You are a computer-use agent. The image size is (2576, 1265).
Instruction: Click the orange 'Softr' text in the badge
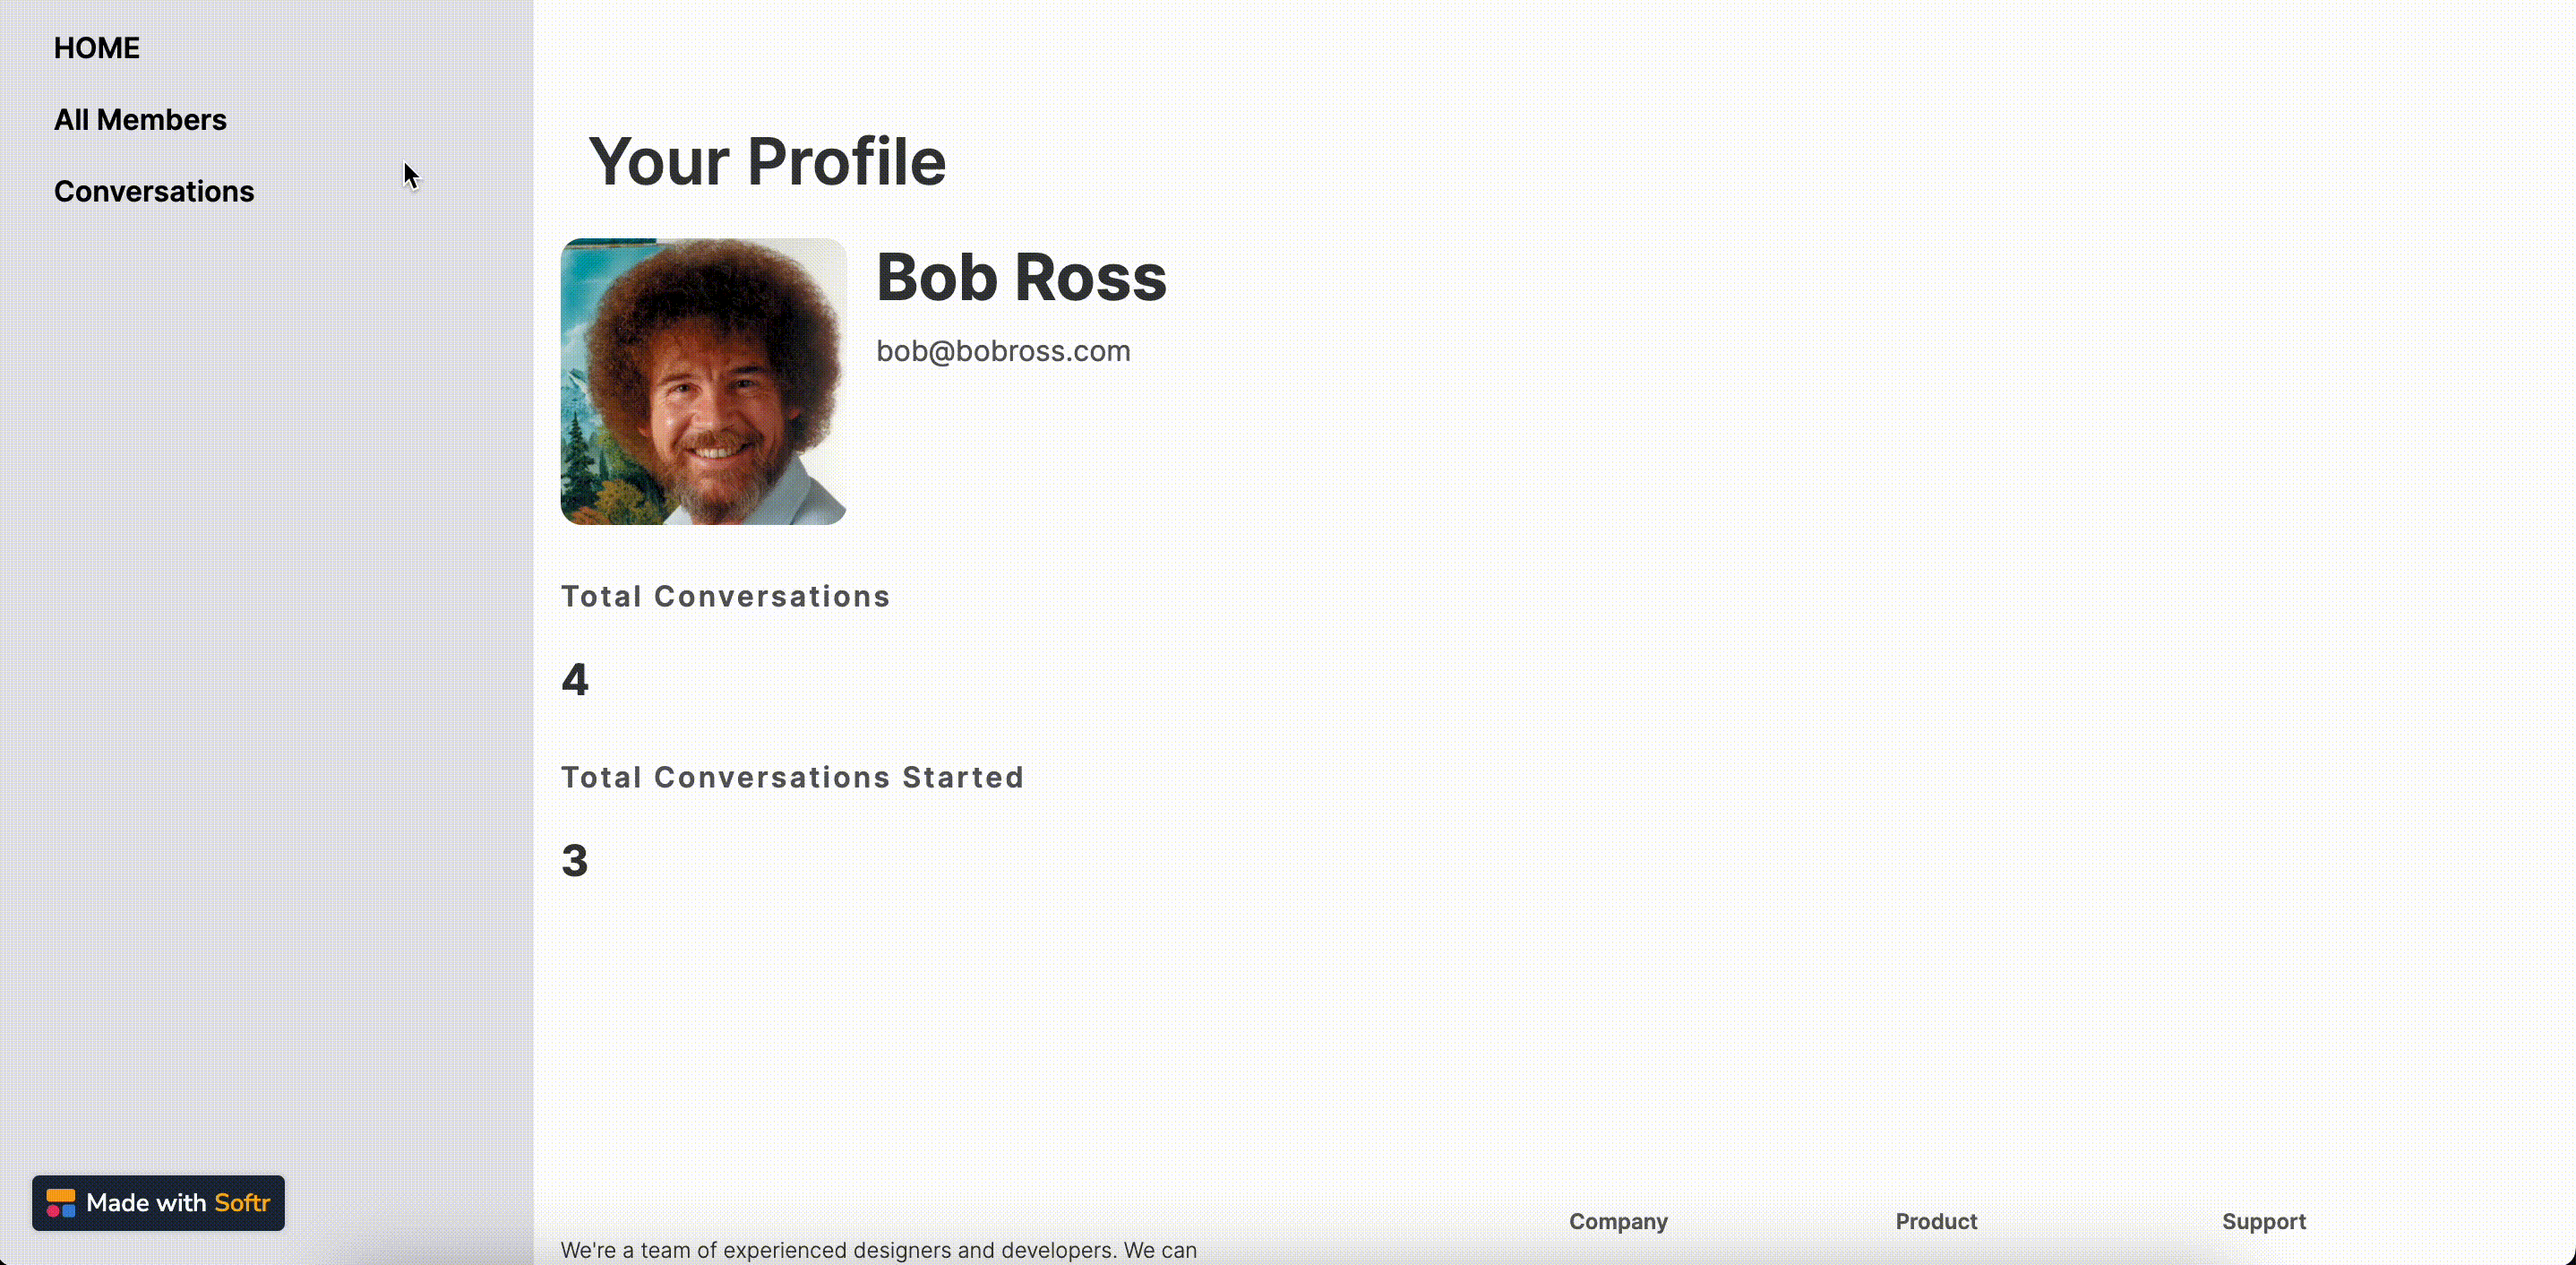click(242, 1203)
